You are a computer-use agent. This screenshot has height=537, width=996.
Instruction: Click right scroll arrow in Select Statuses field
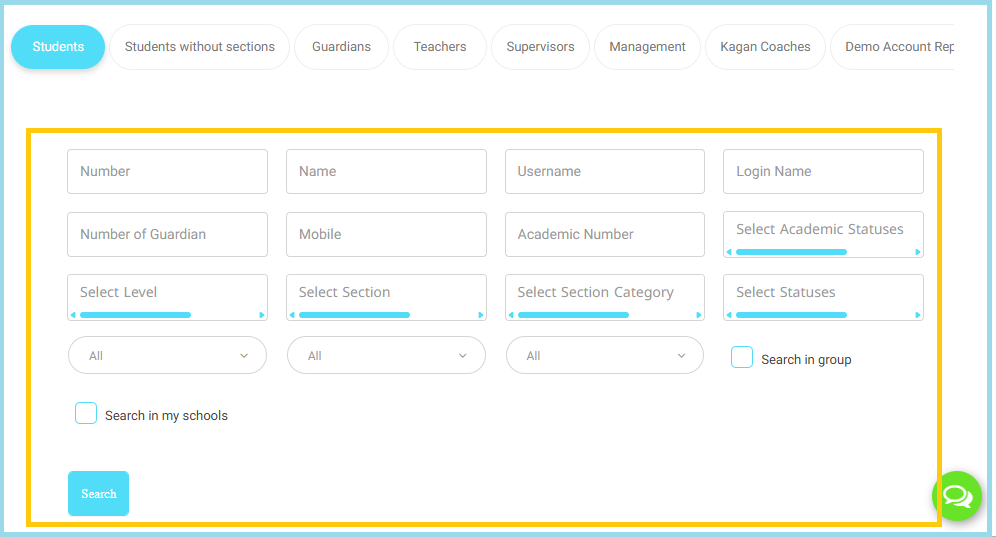point(918,315)
